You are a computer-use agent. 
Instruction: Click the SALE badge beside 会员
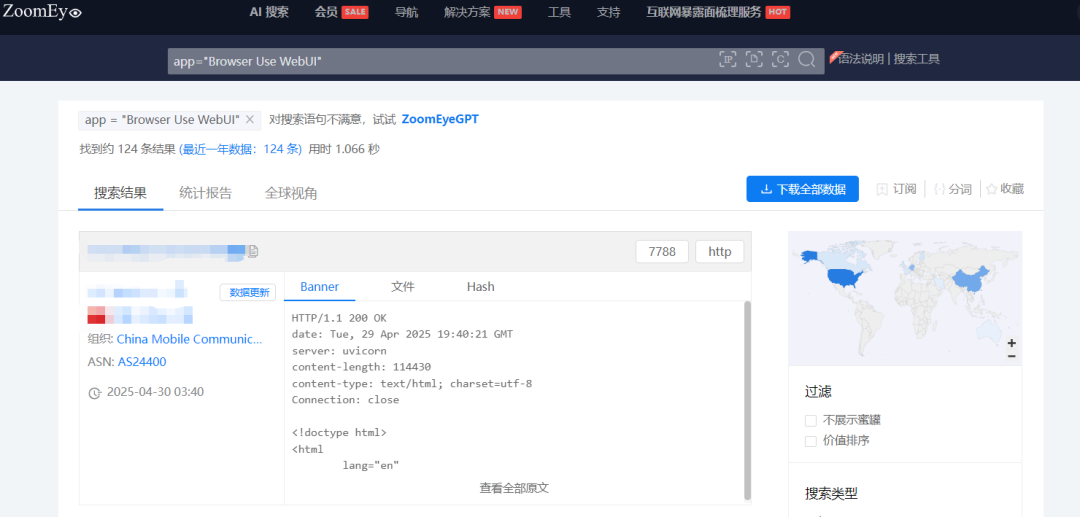pyautogui.click(x=355, y=12)
